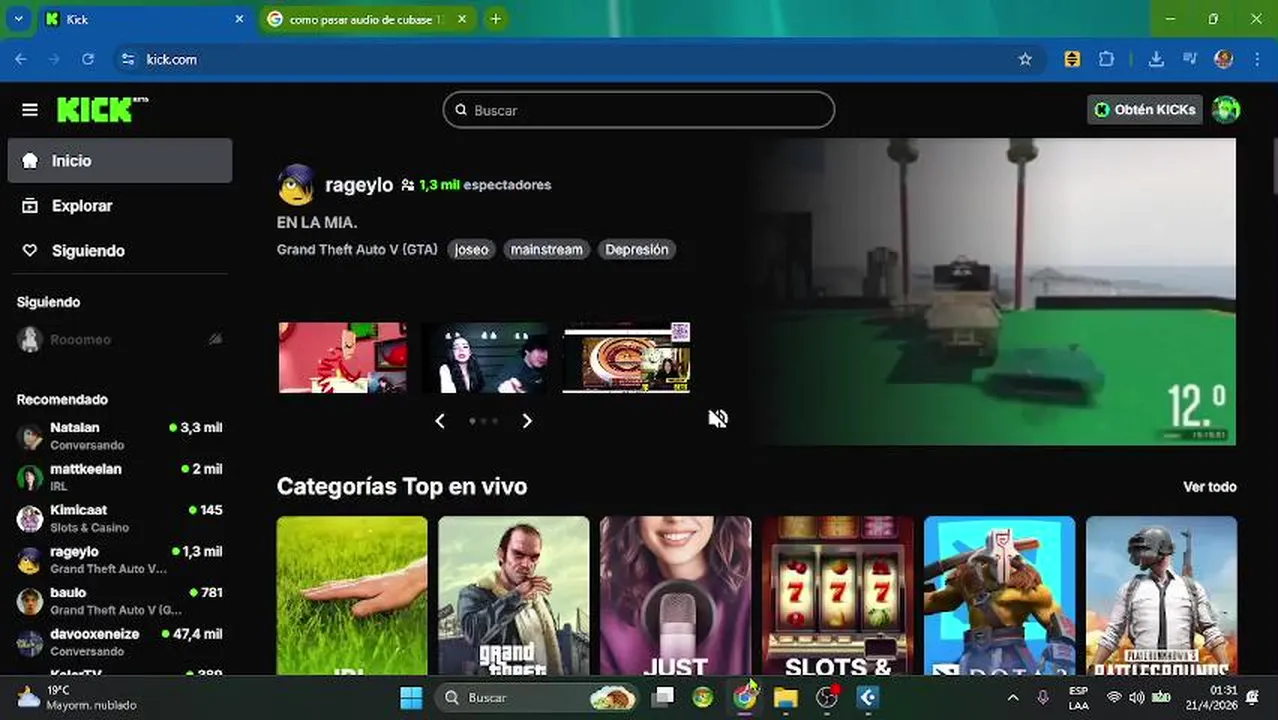Unmute the featured stream preview
1278x720 pixels.
[718, 418]
